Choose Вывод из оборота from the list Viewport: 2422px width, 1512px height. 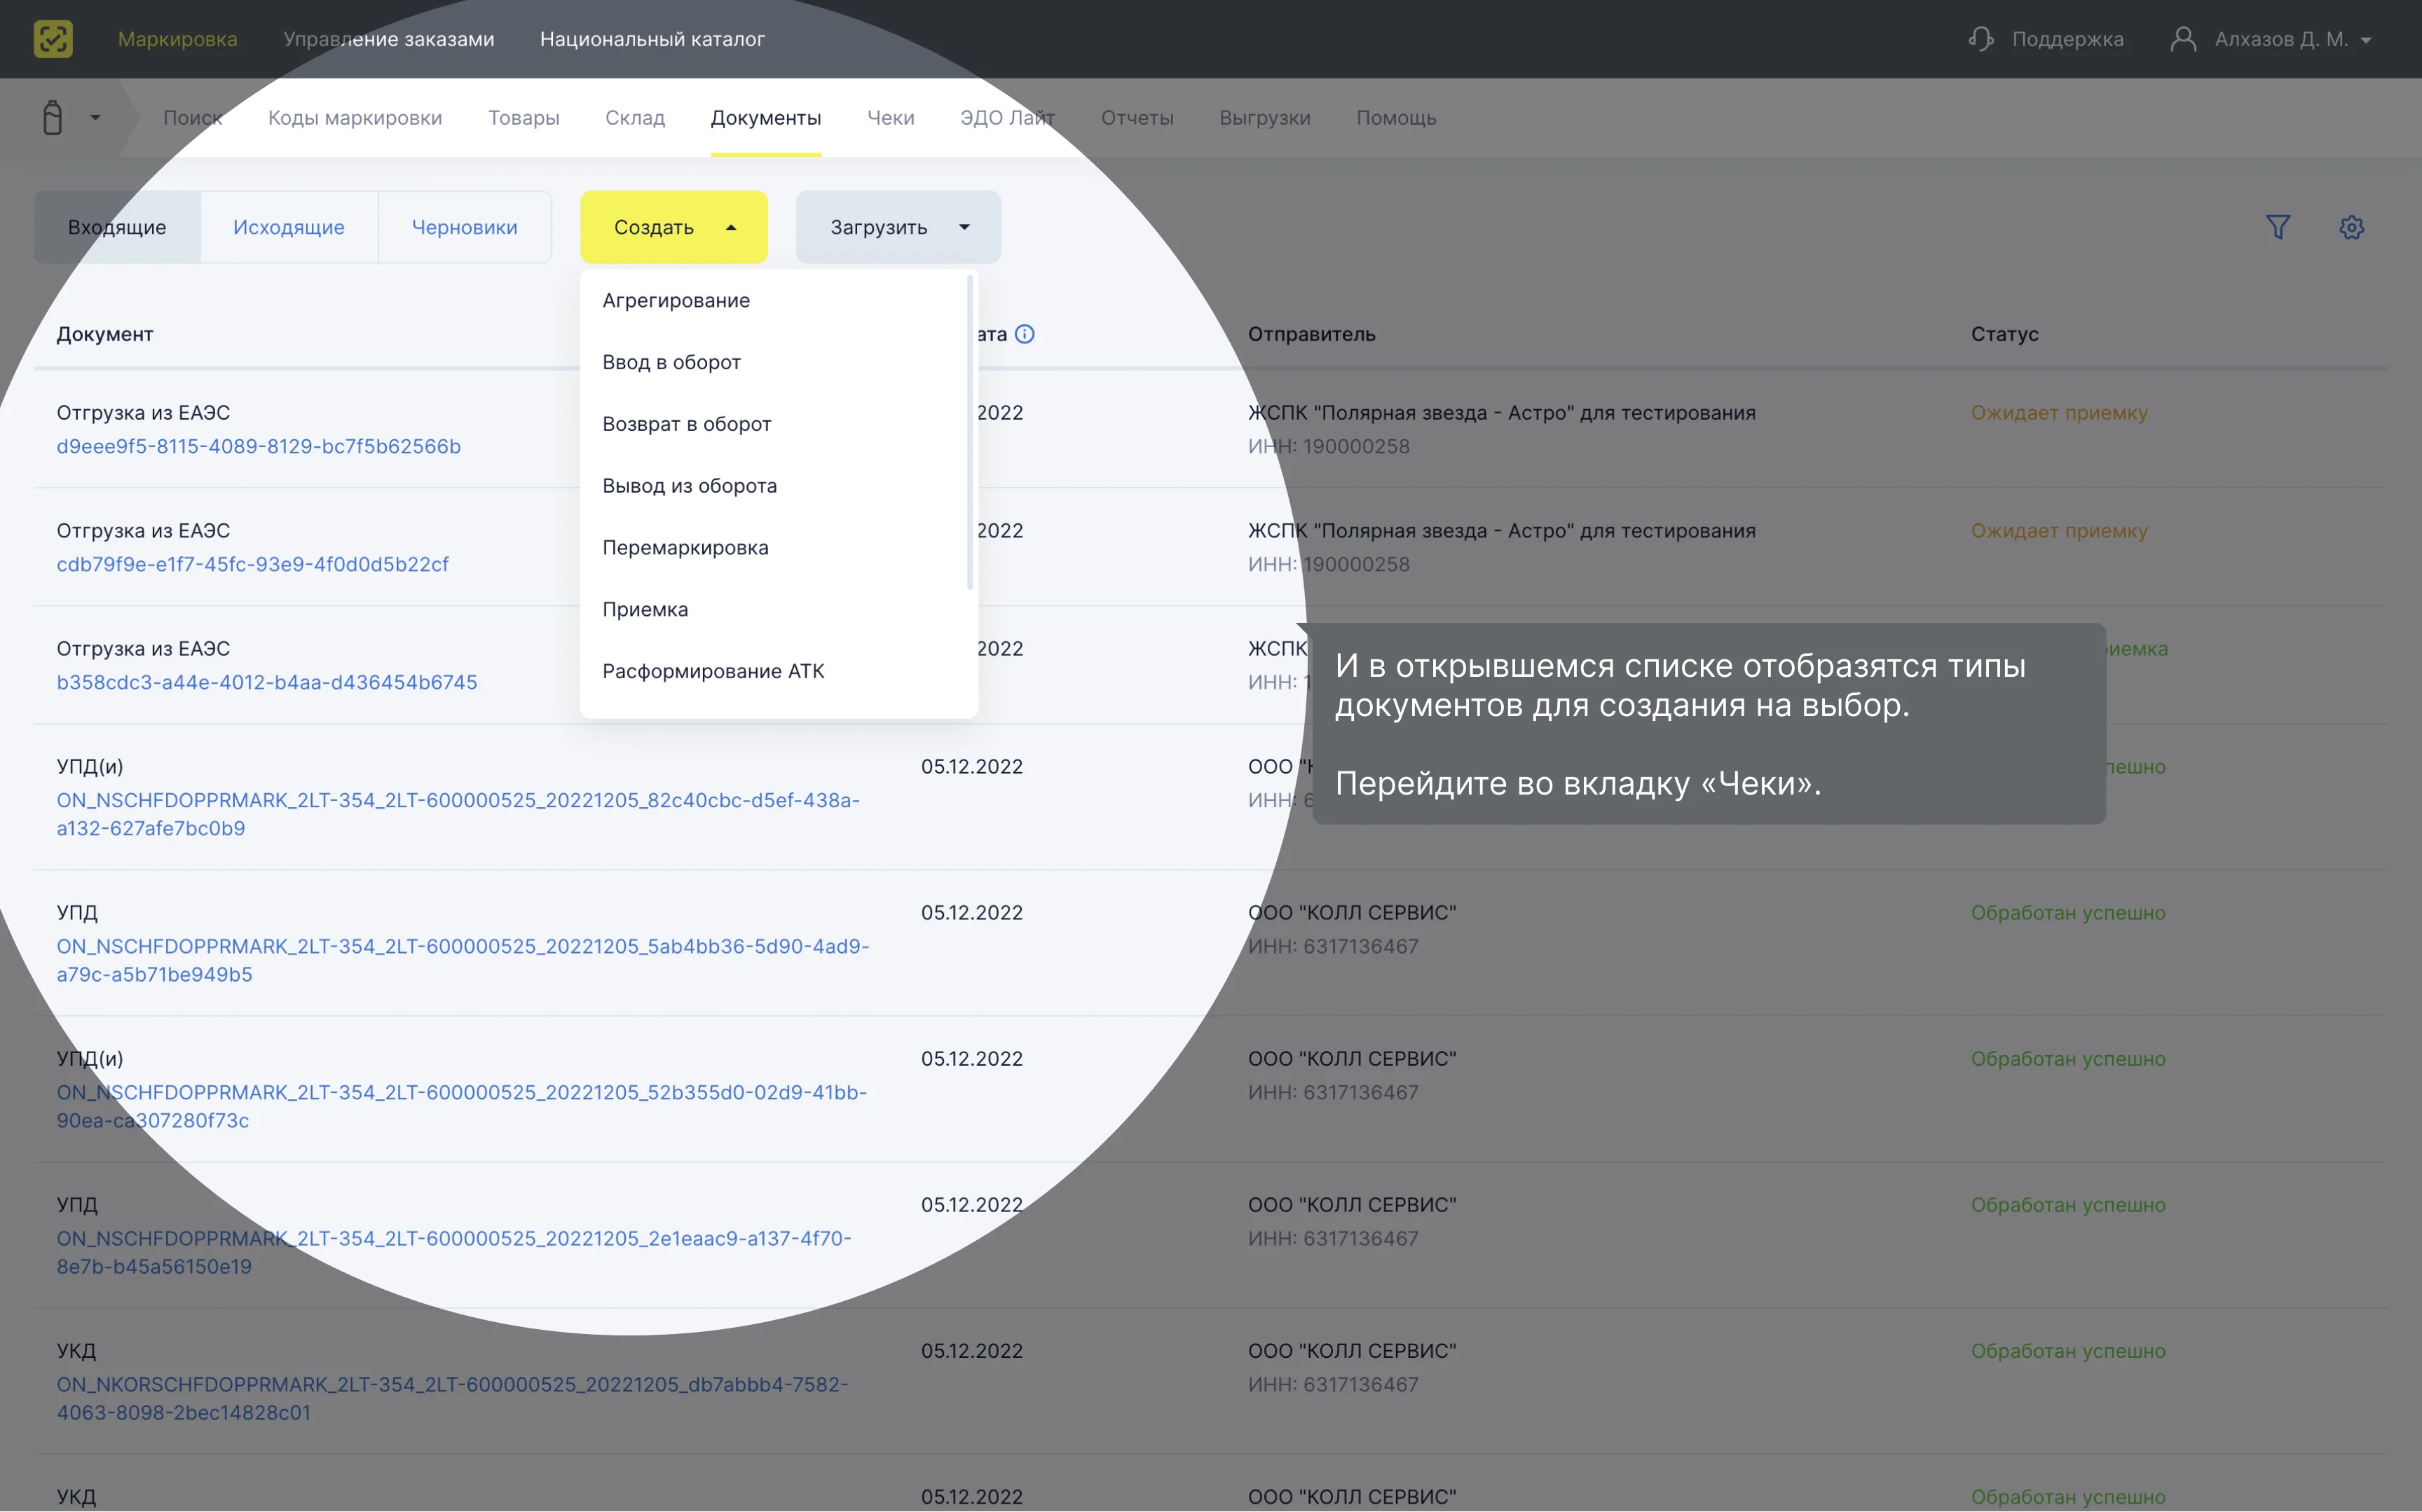[690, 486]
